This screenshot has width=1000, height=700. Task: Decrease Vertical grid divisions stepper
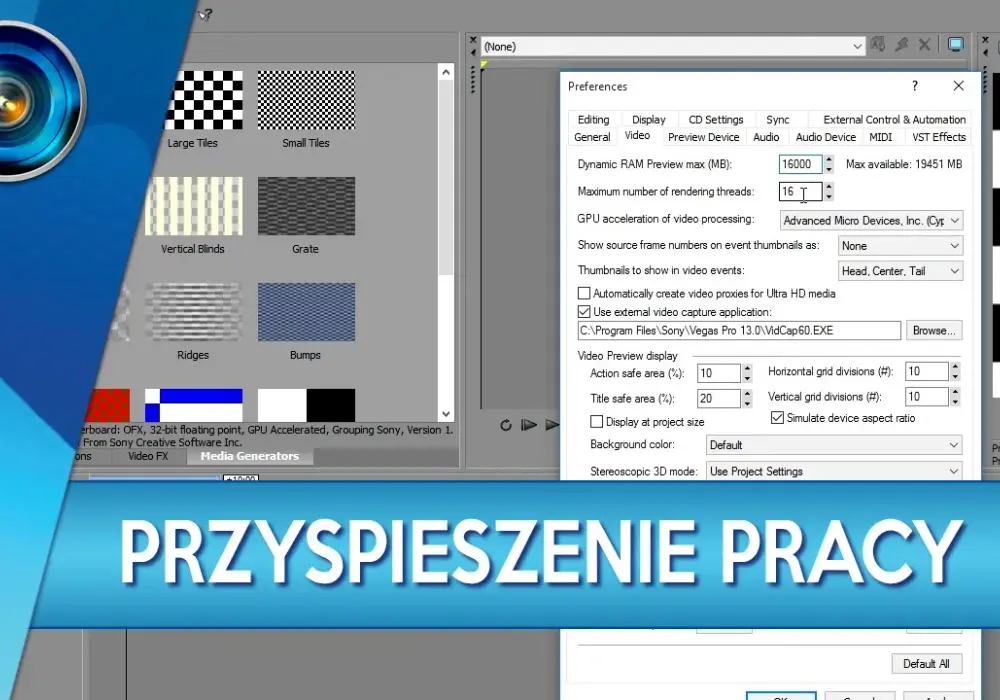(955, 402)
